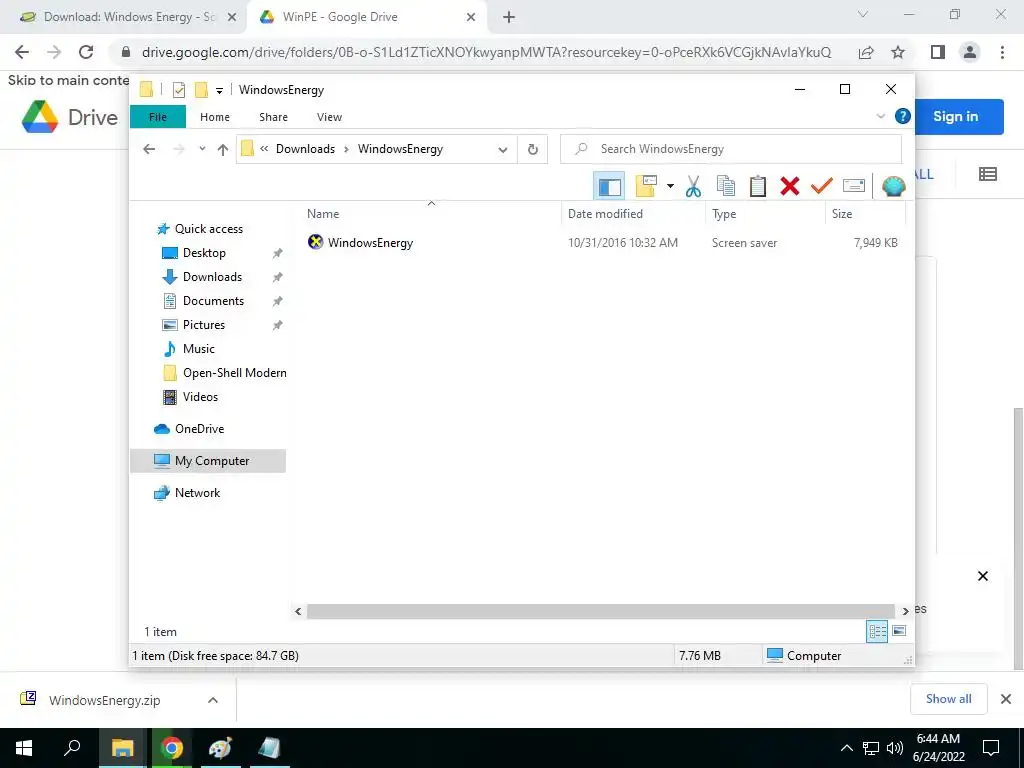The height and width of the screenshot is (768, 1024).
Task: Go back in the Explorer window
Action: click(149, 149)
